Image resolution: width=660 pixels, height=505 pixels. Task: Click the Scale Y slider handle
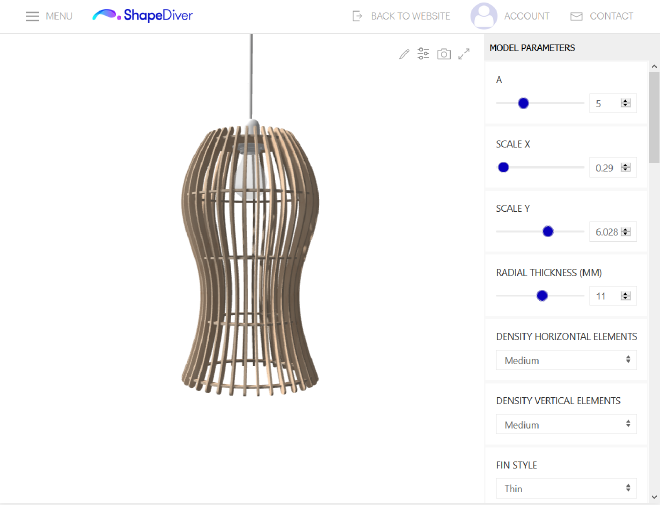click(x=548, y=231)
